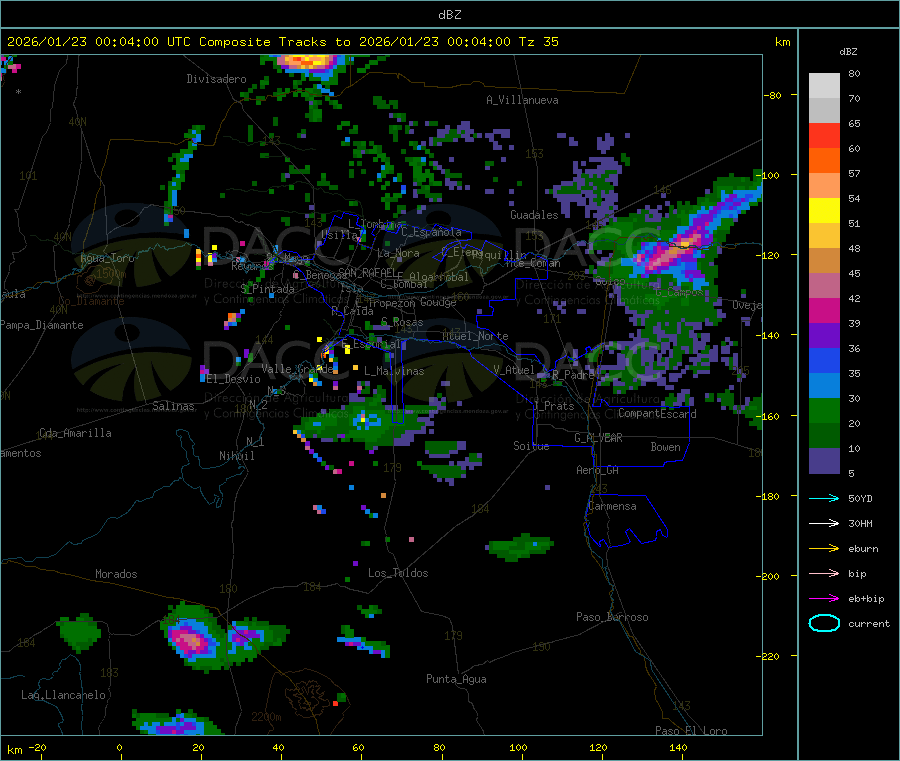This screenshot has width=900, height=761.
Task: Select the pink bip arrow symbol
Action: [x=824, y=573]
